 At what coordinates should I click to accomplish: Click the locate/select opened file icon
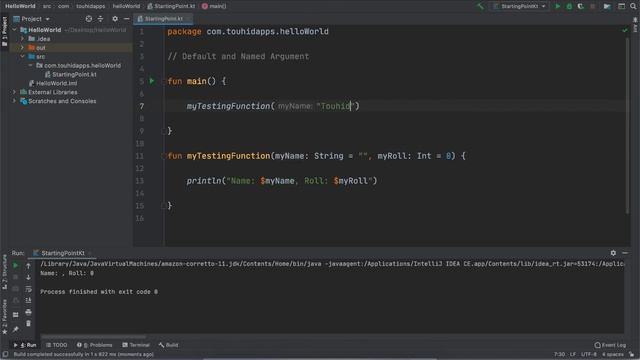point(89,19)
